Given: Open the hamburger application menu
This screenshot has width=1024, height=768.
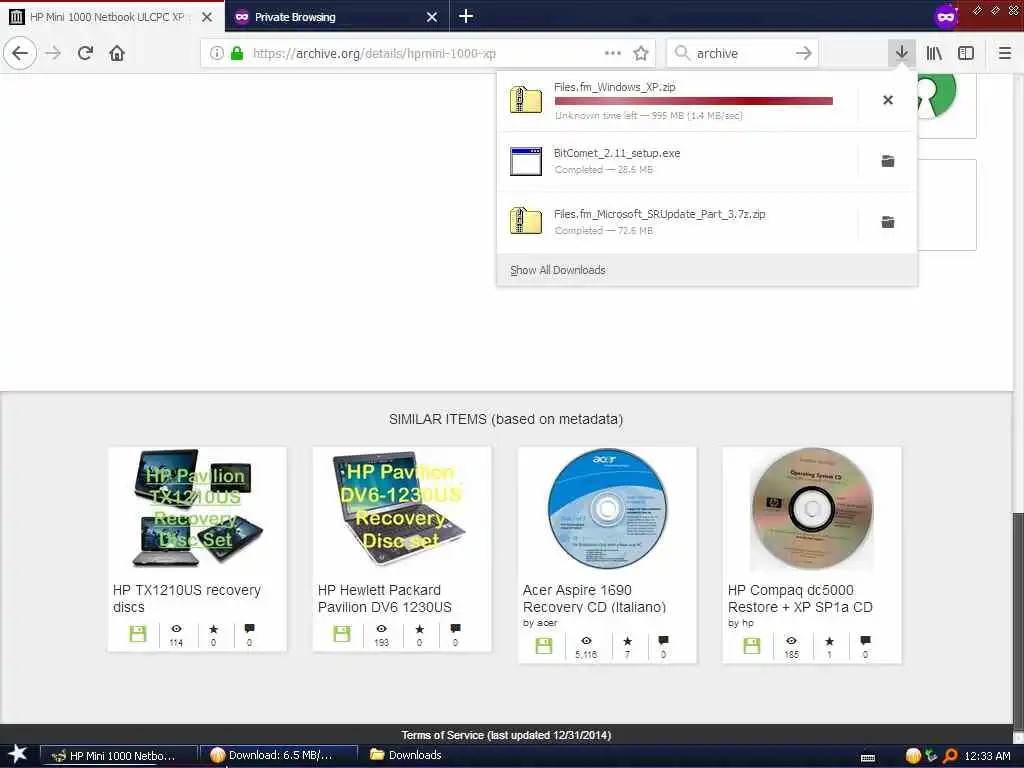Looking at the screenshot, I should [x=1005, y=53].
